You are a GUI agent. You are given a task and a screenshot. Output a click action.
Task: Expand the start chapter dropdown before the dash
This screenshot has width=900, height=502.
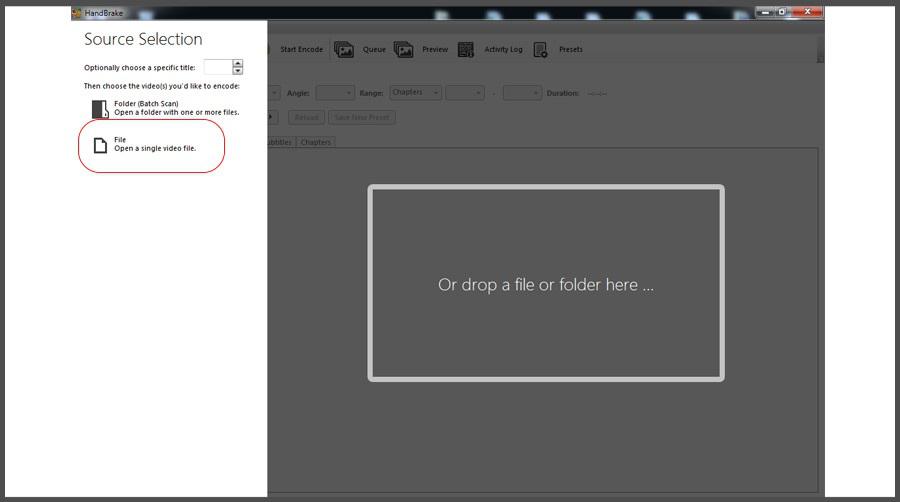click(x=465, y=93)
